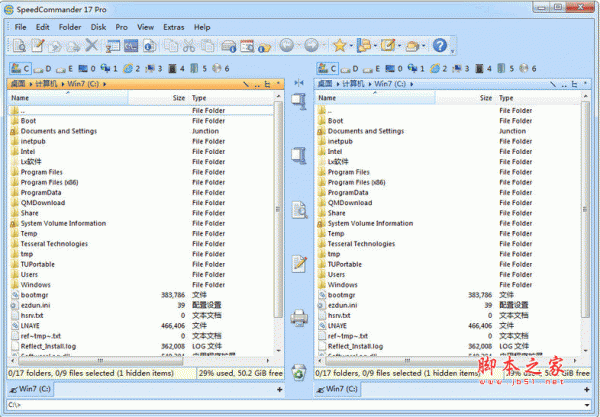Click the panel split arrows icon
600x417 pixels.
click(299, 83)
